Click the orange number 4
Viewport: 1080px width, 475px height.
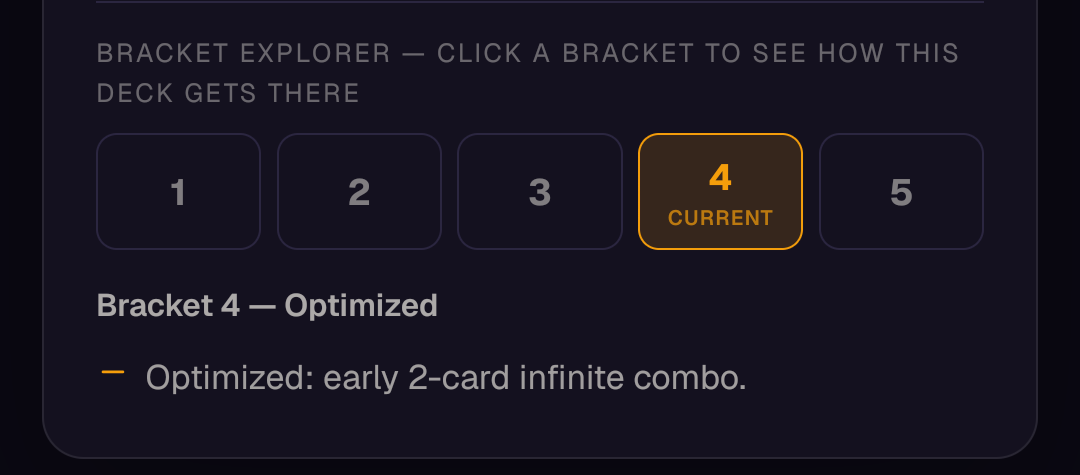point(720,178)
